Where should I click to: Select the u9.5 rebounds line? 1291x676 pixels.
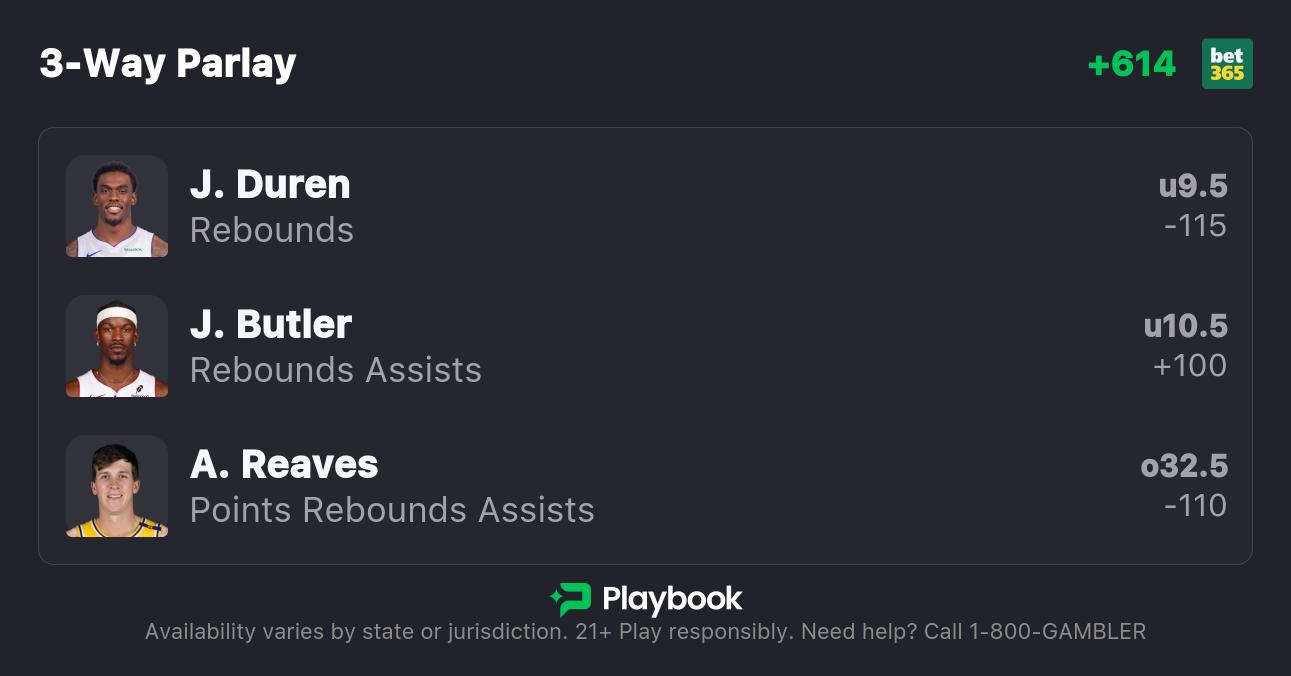click(1193, 186)
